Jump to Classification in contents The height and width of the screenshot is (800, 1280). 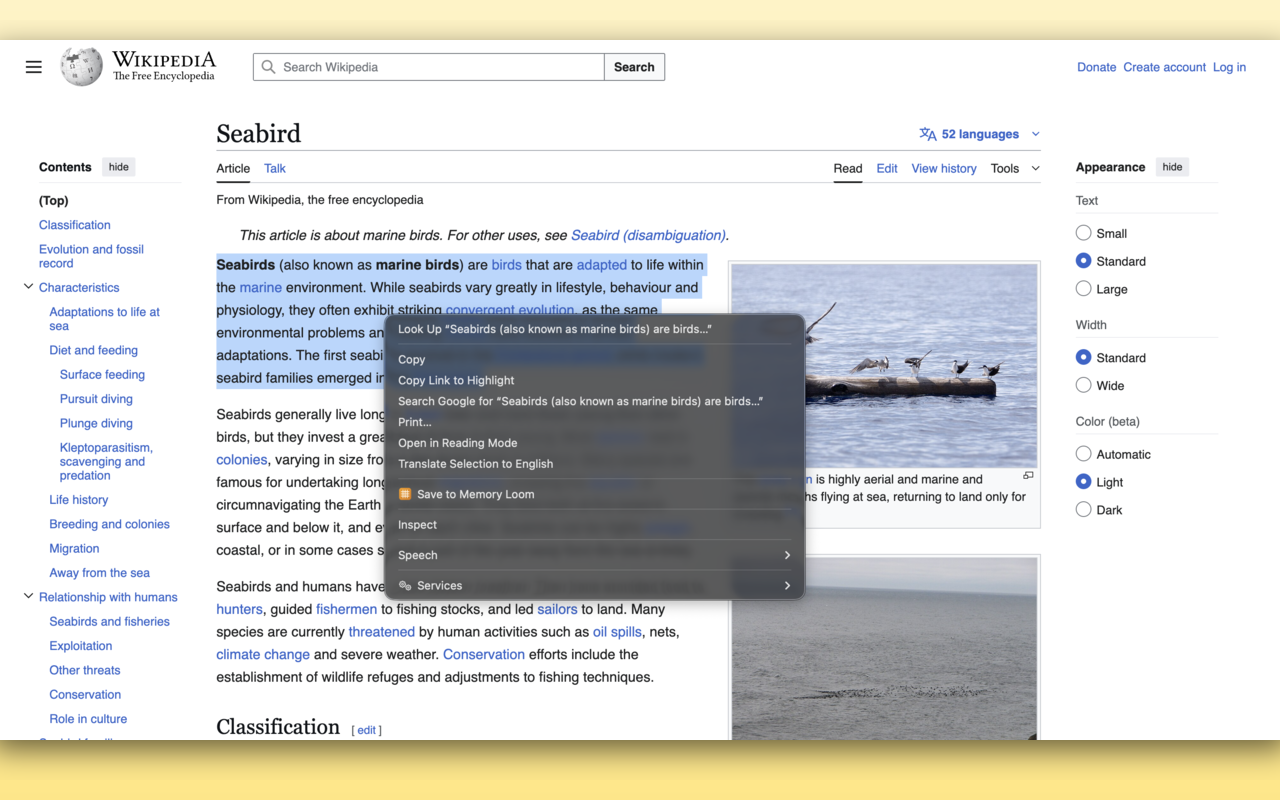click(75, 225)
